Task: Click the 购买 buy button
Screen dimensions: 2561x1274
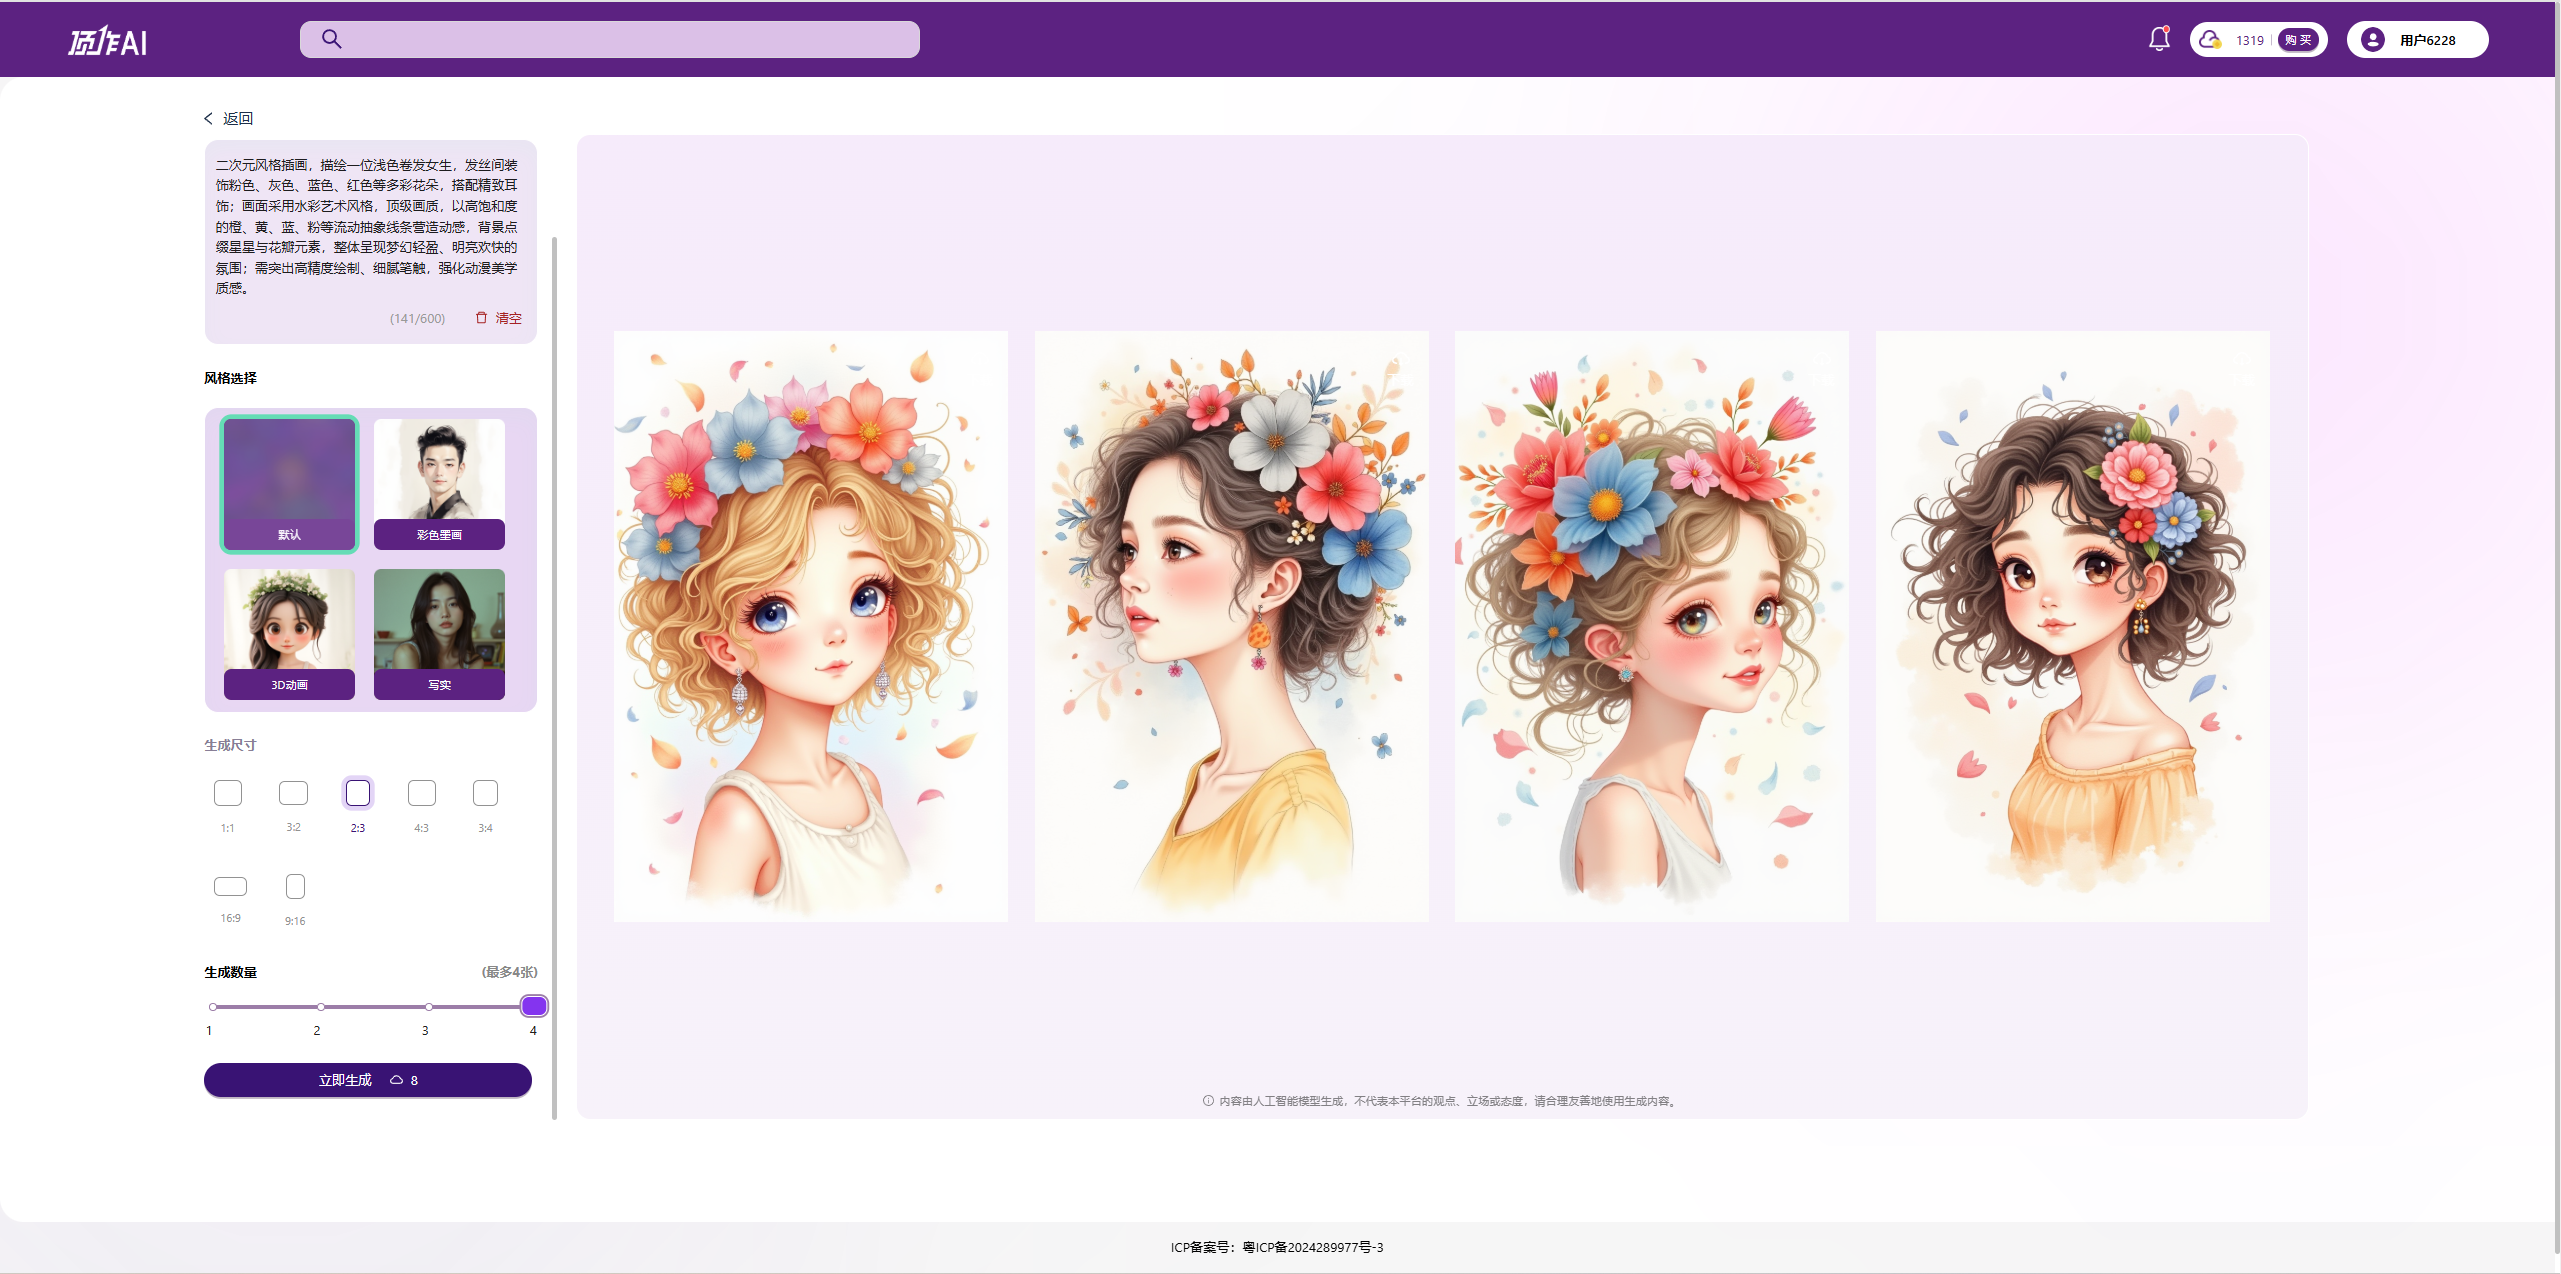Action: click(2298, 40)
